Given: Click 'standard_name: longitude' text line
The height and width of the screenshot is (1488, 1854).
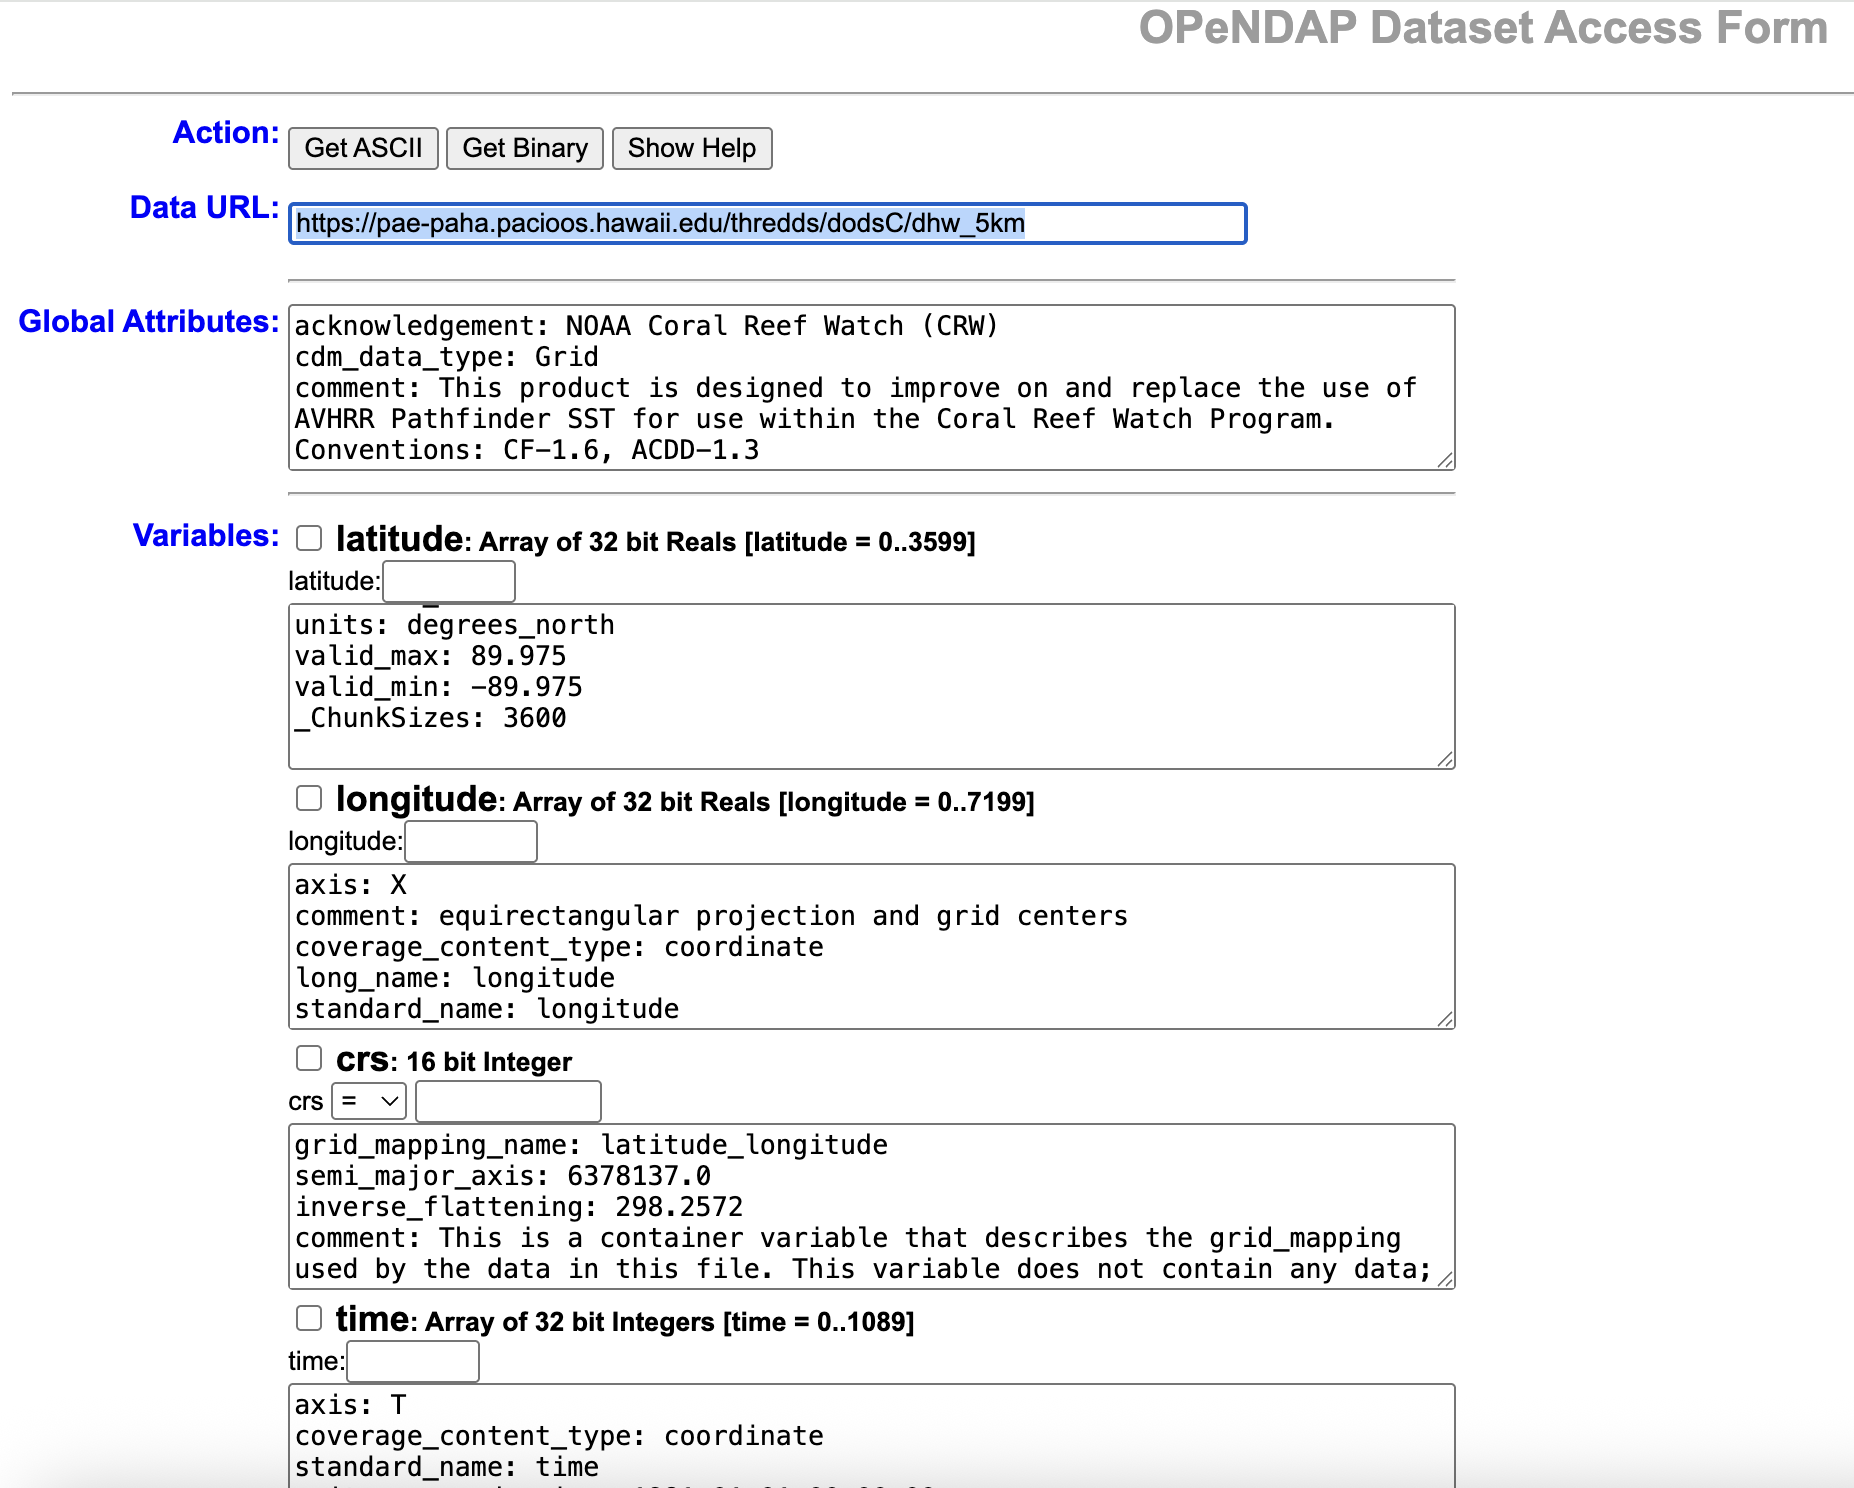Looking at the screenshot, I should point(487,1009).
